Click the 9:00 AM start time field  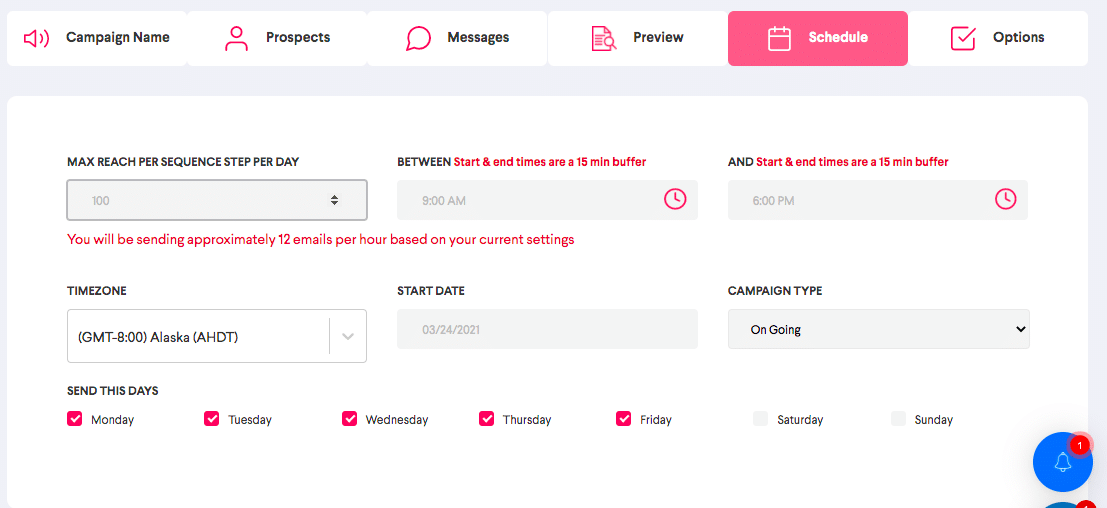click(547, 200)
